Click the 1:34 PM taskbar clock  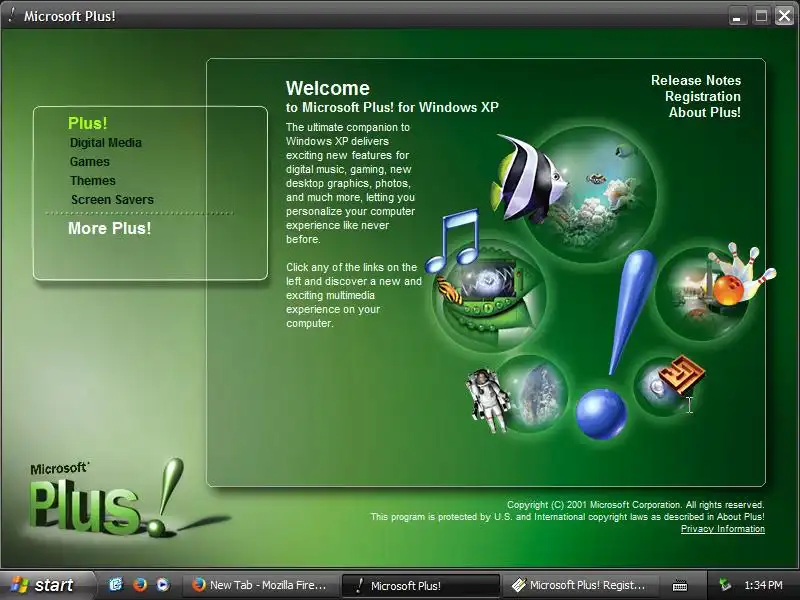(x=763, y=585)
